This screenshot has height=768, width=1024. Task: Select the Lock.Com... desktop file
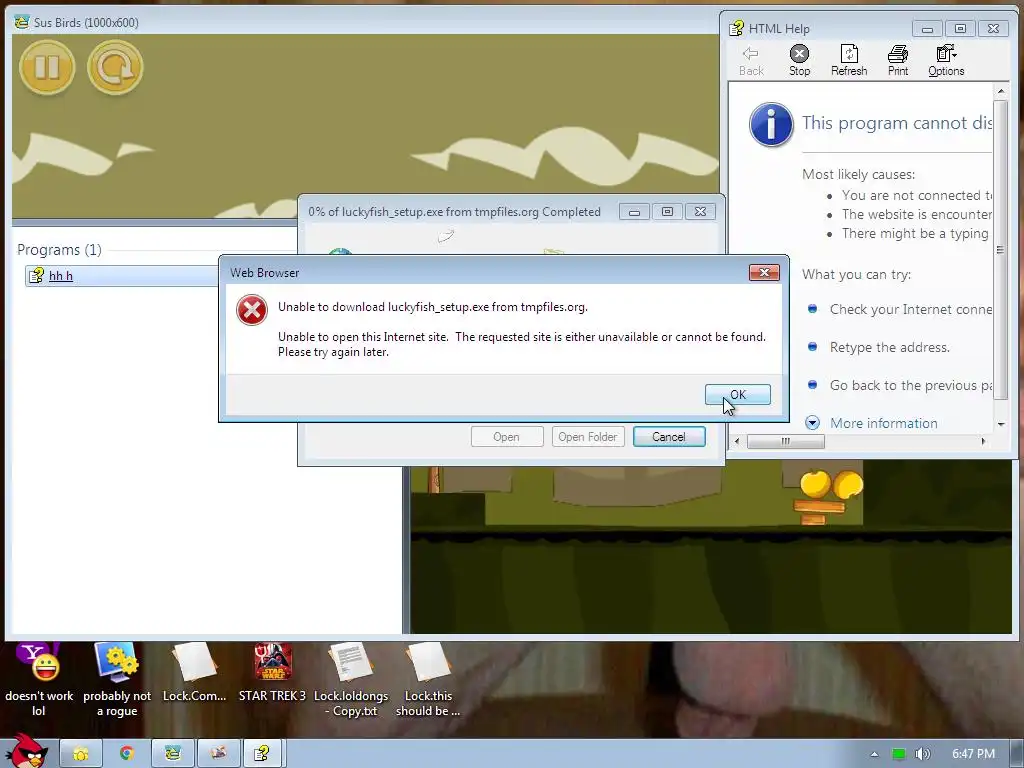click(195, 673)
